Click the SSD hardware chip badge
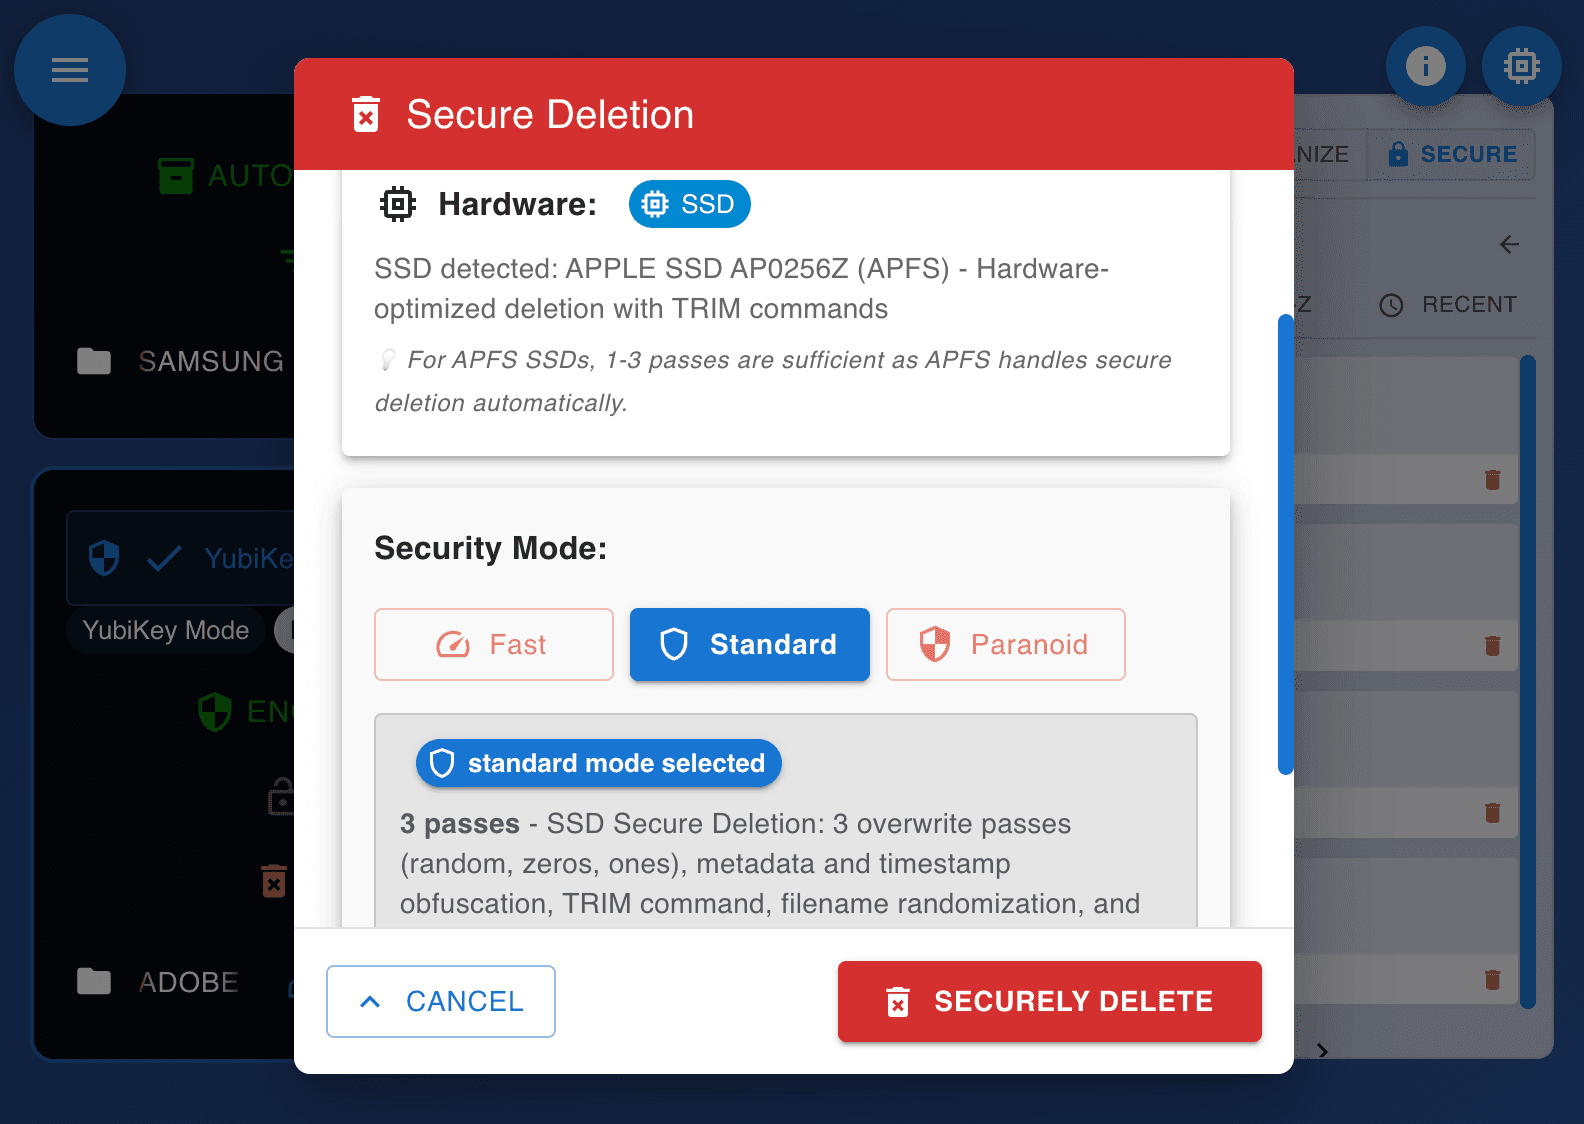Viewport: 1584px width, 1124px height. tap(689, 204)
